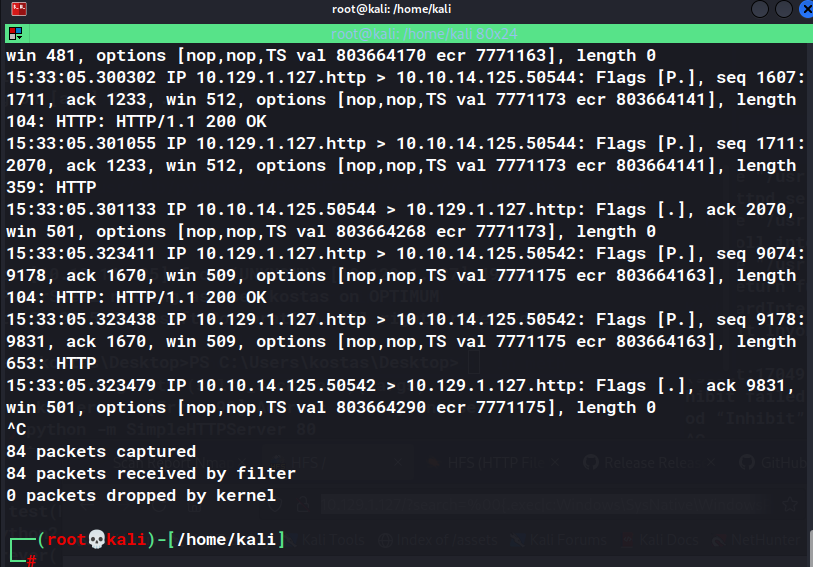Click the ^C interrupt line

[16, 429]
